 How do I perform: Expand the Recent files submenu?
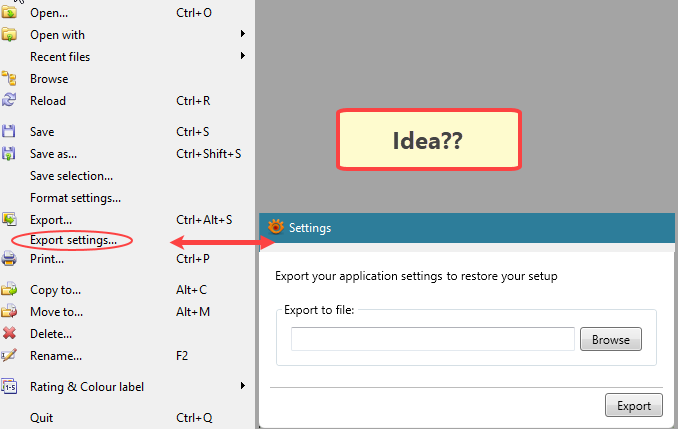click(243, 57)
